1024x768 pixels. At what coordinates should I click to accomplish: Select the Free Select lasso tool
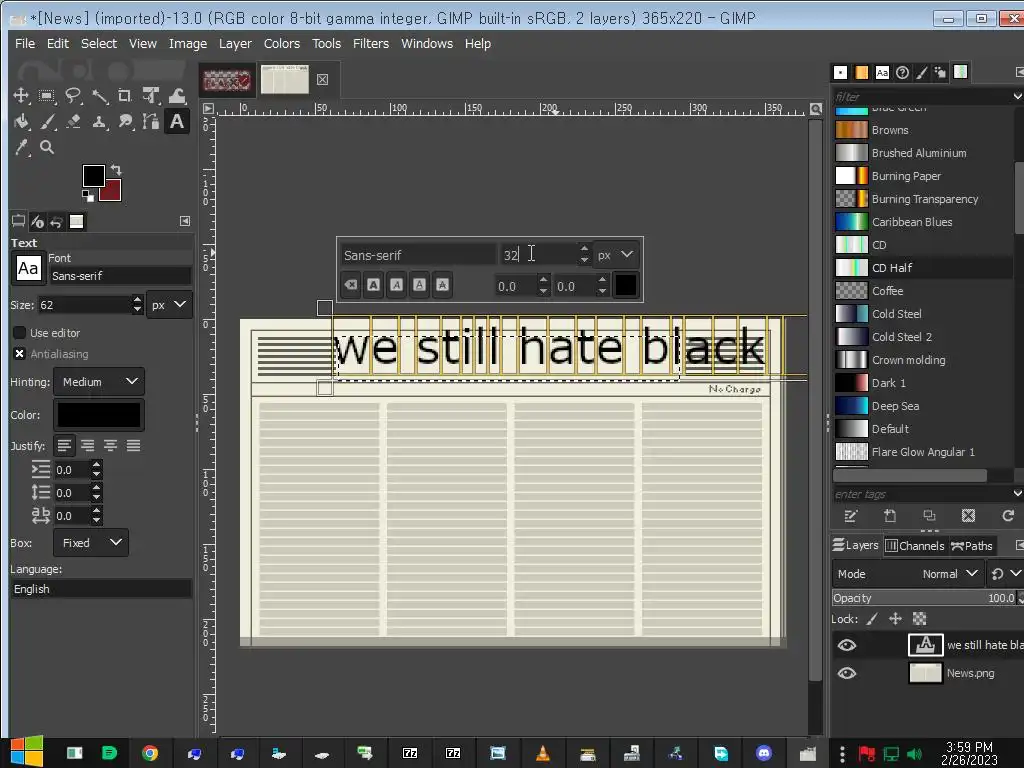click(73, 95)
